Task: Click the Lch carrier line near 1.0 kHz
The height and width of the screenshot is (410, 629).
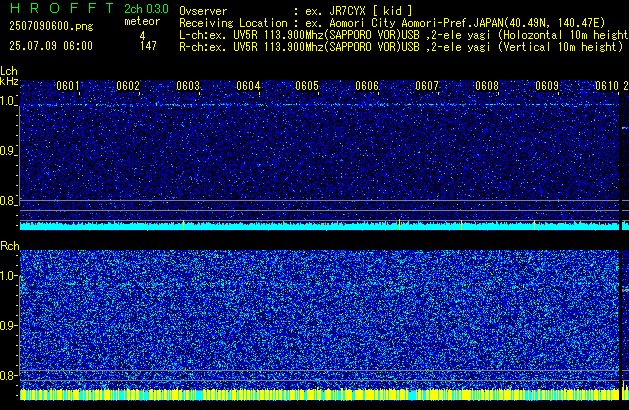Action: click(319, 105)
